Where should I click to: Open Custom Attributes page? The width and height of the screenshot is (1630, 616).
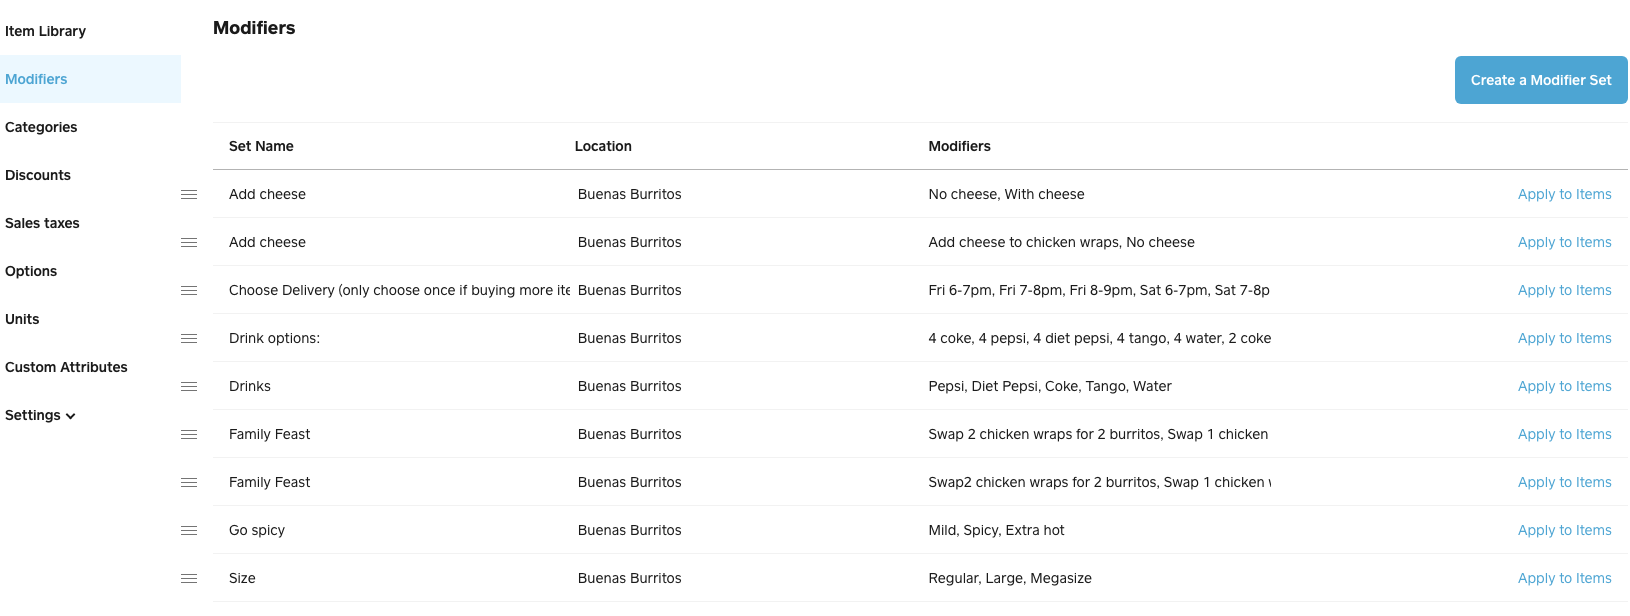[66, 367]
